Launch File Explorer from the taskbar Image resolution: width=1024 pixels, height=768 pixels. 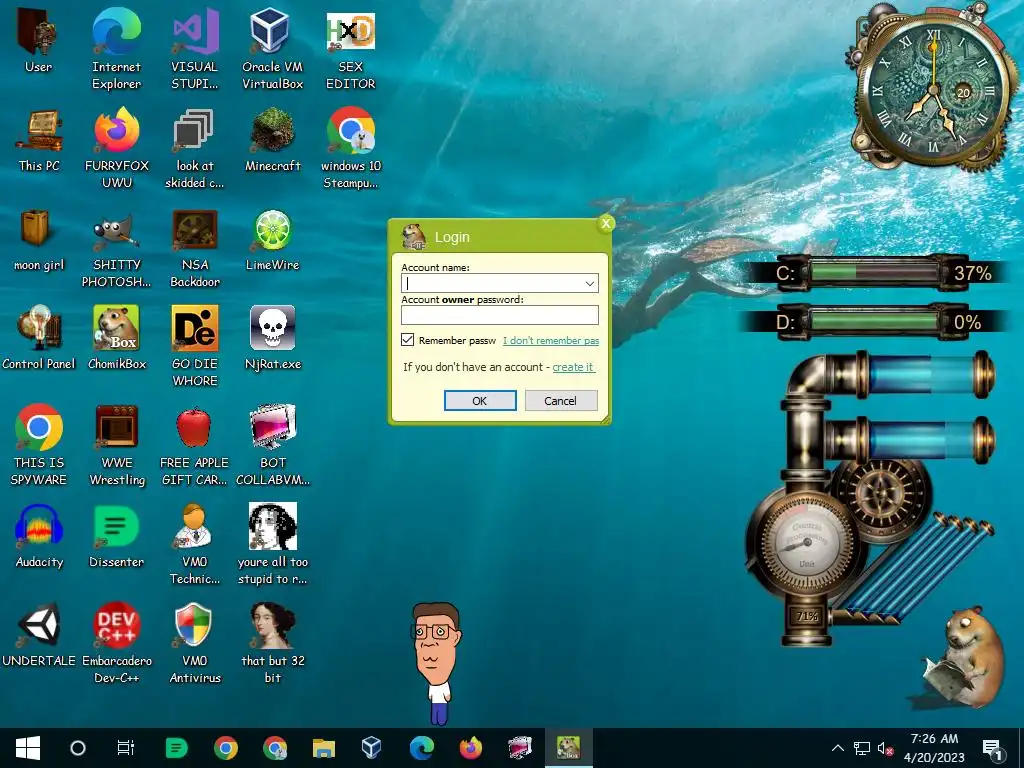(x=323, y=748)
